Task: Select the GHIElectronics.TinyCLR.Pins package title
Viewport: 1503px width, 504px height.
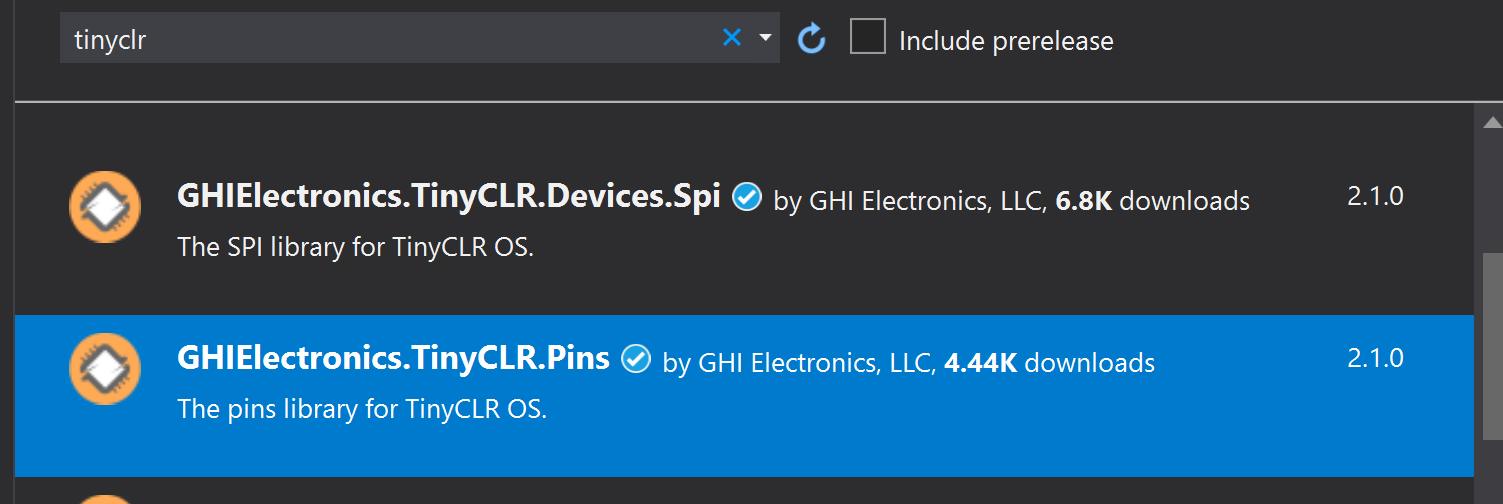Action: pos(393,358)
